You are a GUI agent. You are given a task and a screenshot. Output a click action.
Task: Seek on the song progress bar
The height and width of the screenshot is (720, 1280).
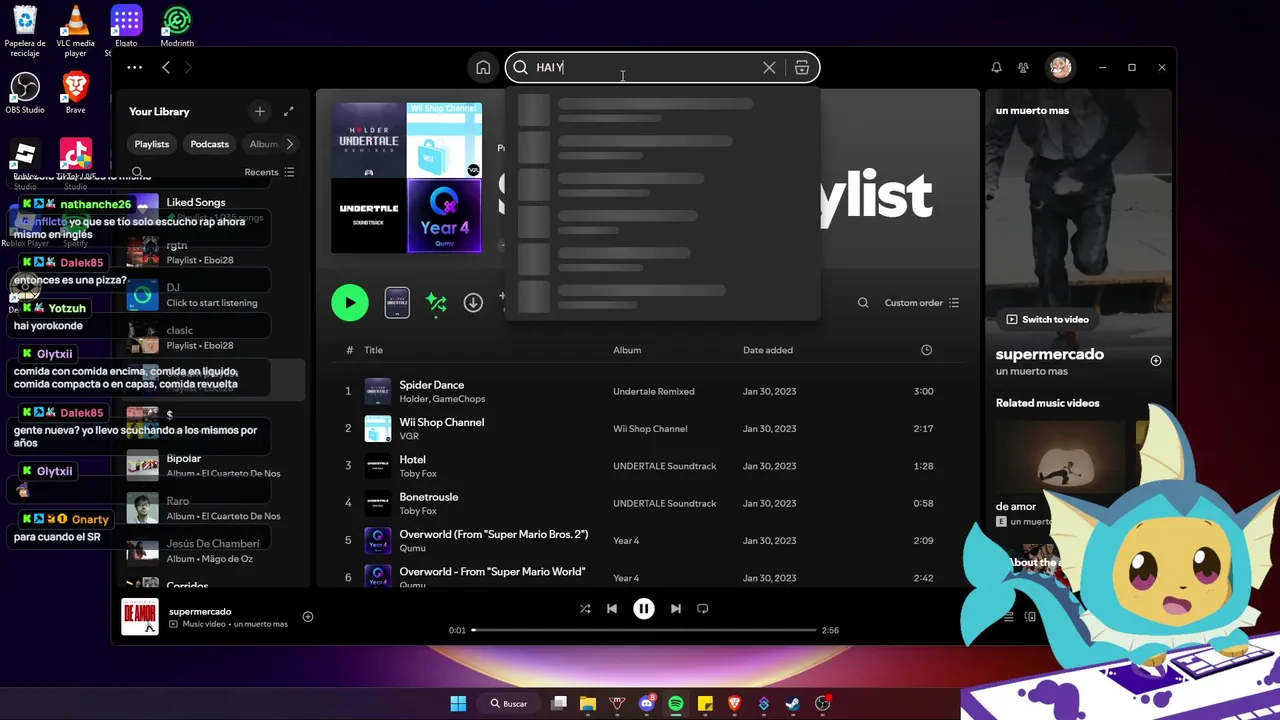[644, 630]
